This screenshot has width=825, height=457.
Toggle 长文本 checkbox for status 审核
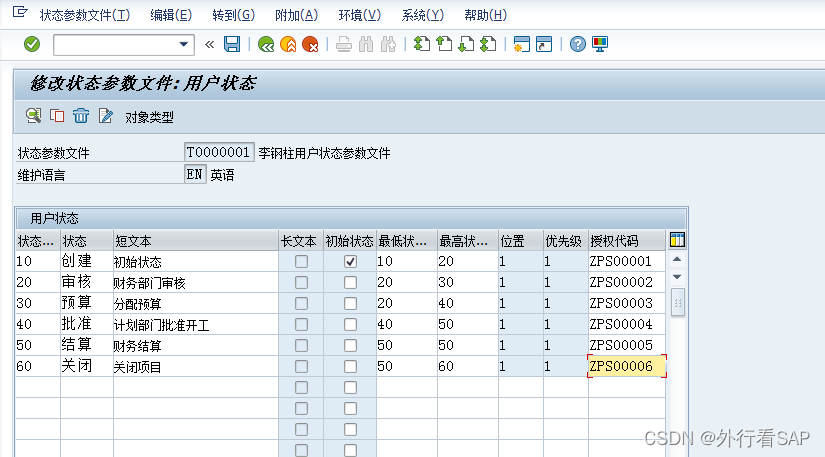coord(301,282)
